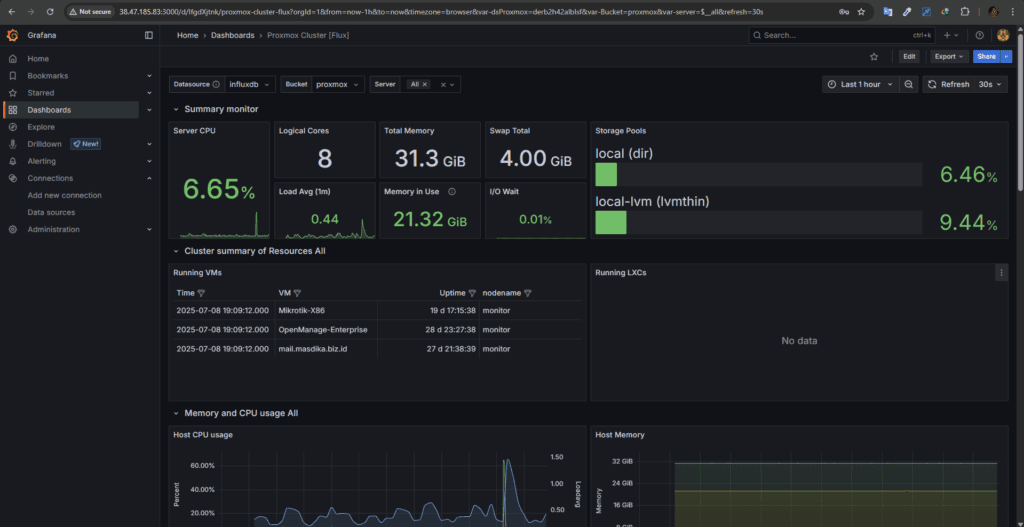Star this dashboard as favorite

pyautogui.click(x=874, y=57)
